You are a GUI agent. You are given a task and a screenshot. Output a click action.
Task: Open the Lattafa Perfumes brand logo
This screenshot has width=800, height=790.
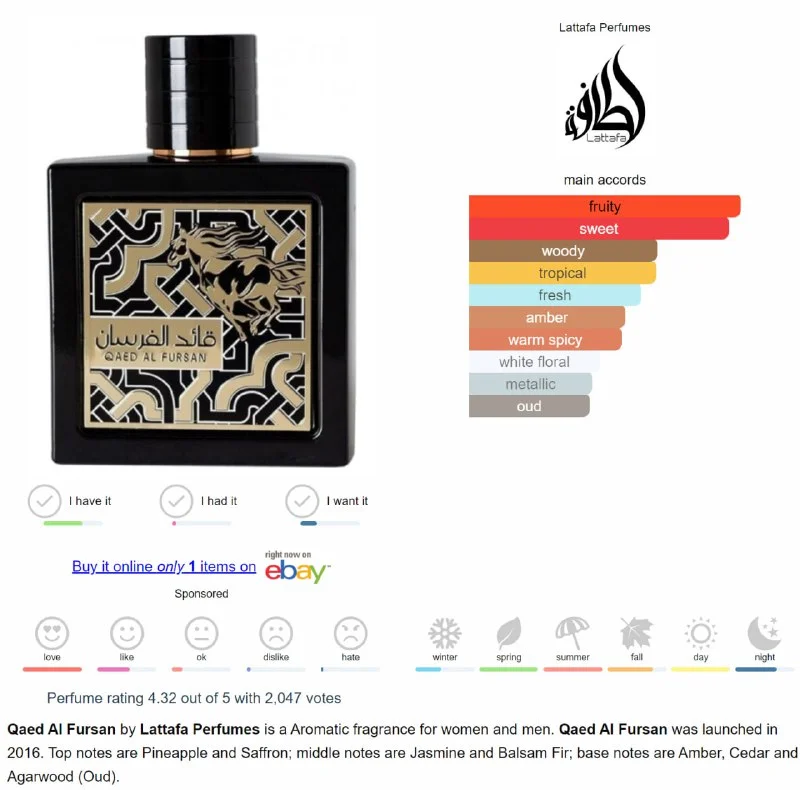(x=605, y=97)
